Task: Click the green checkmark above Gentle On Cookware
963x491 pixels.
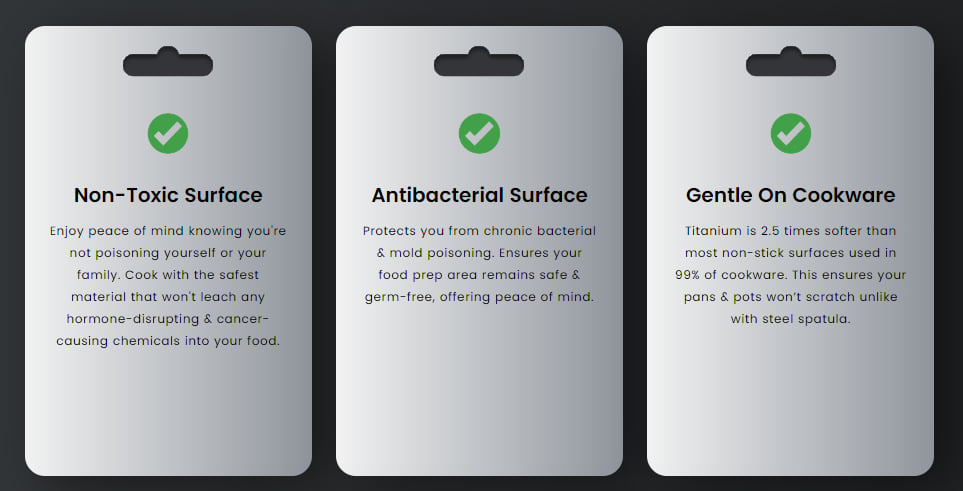Action: [790, 133]
